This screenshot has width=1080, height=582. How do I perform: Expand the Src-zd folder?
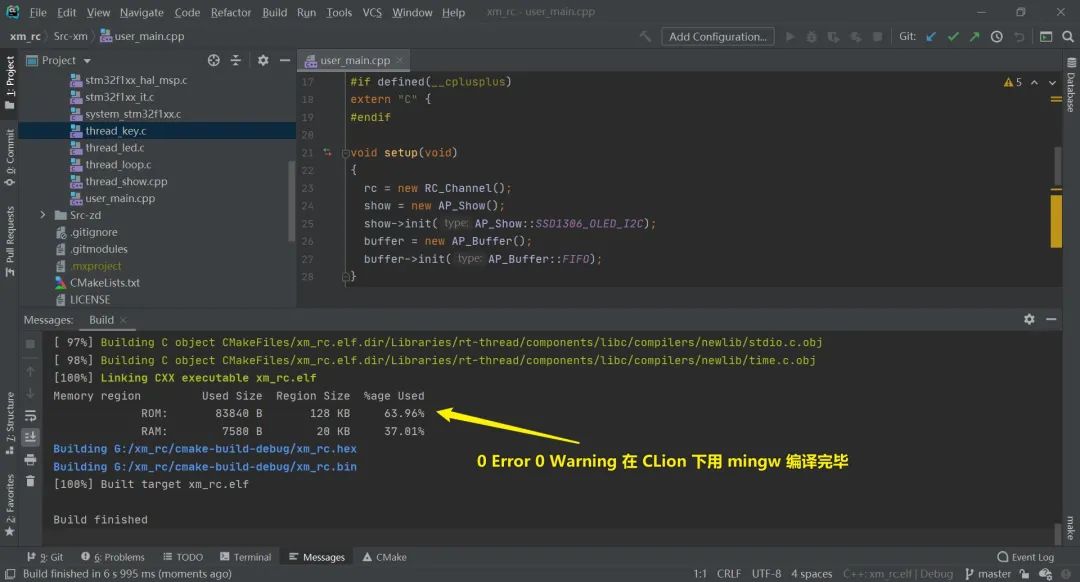point(43,215)
